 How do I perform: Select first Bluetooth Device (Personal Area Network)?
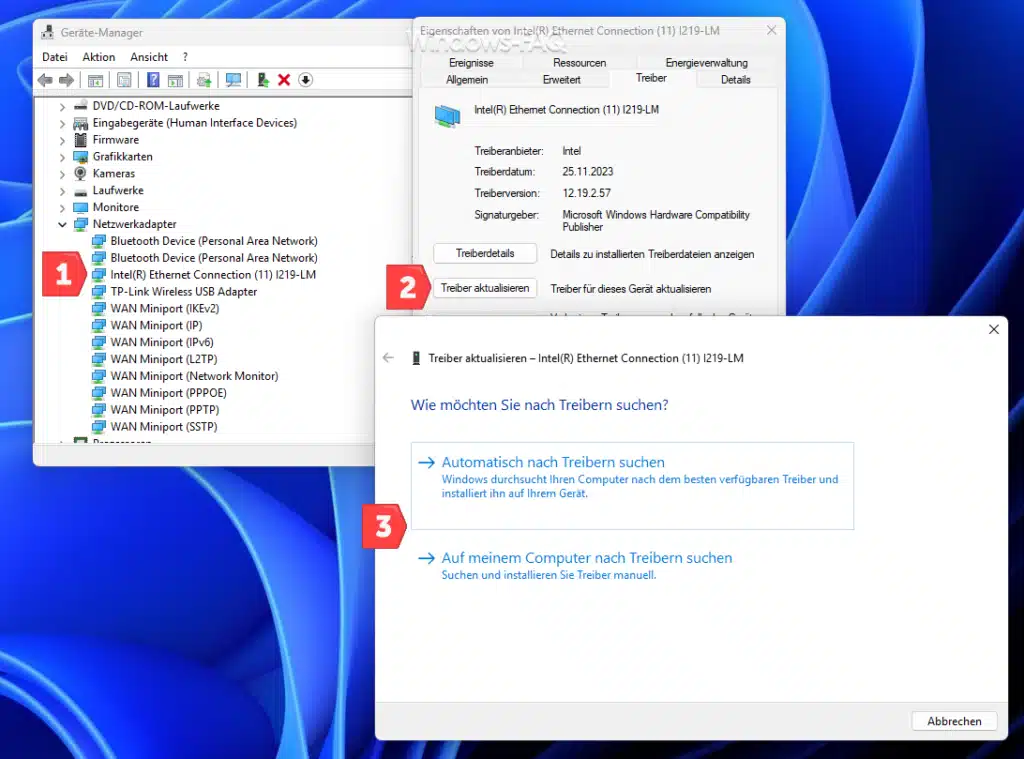(x=214, y=241)
